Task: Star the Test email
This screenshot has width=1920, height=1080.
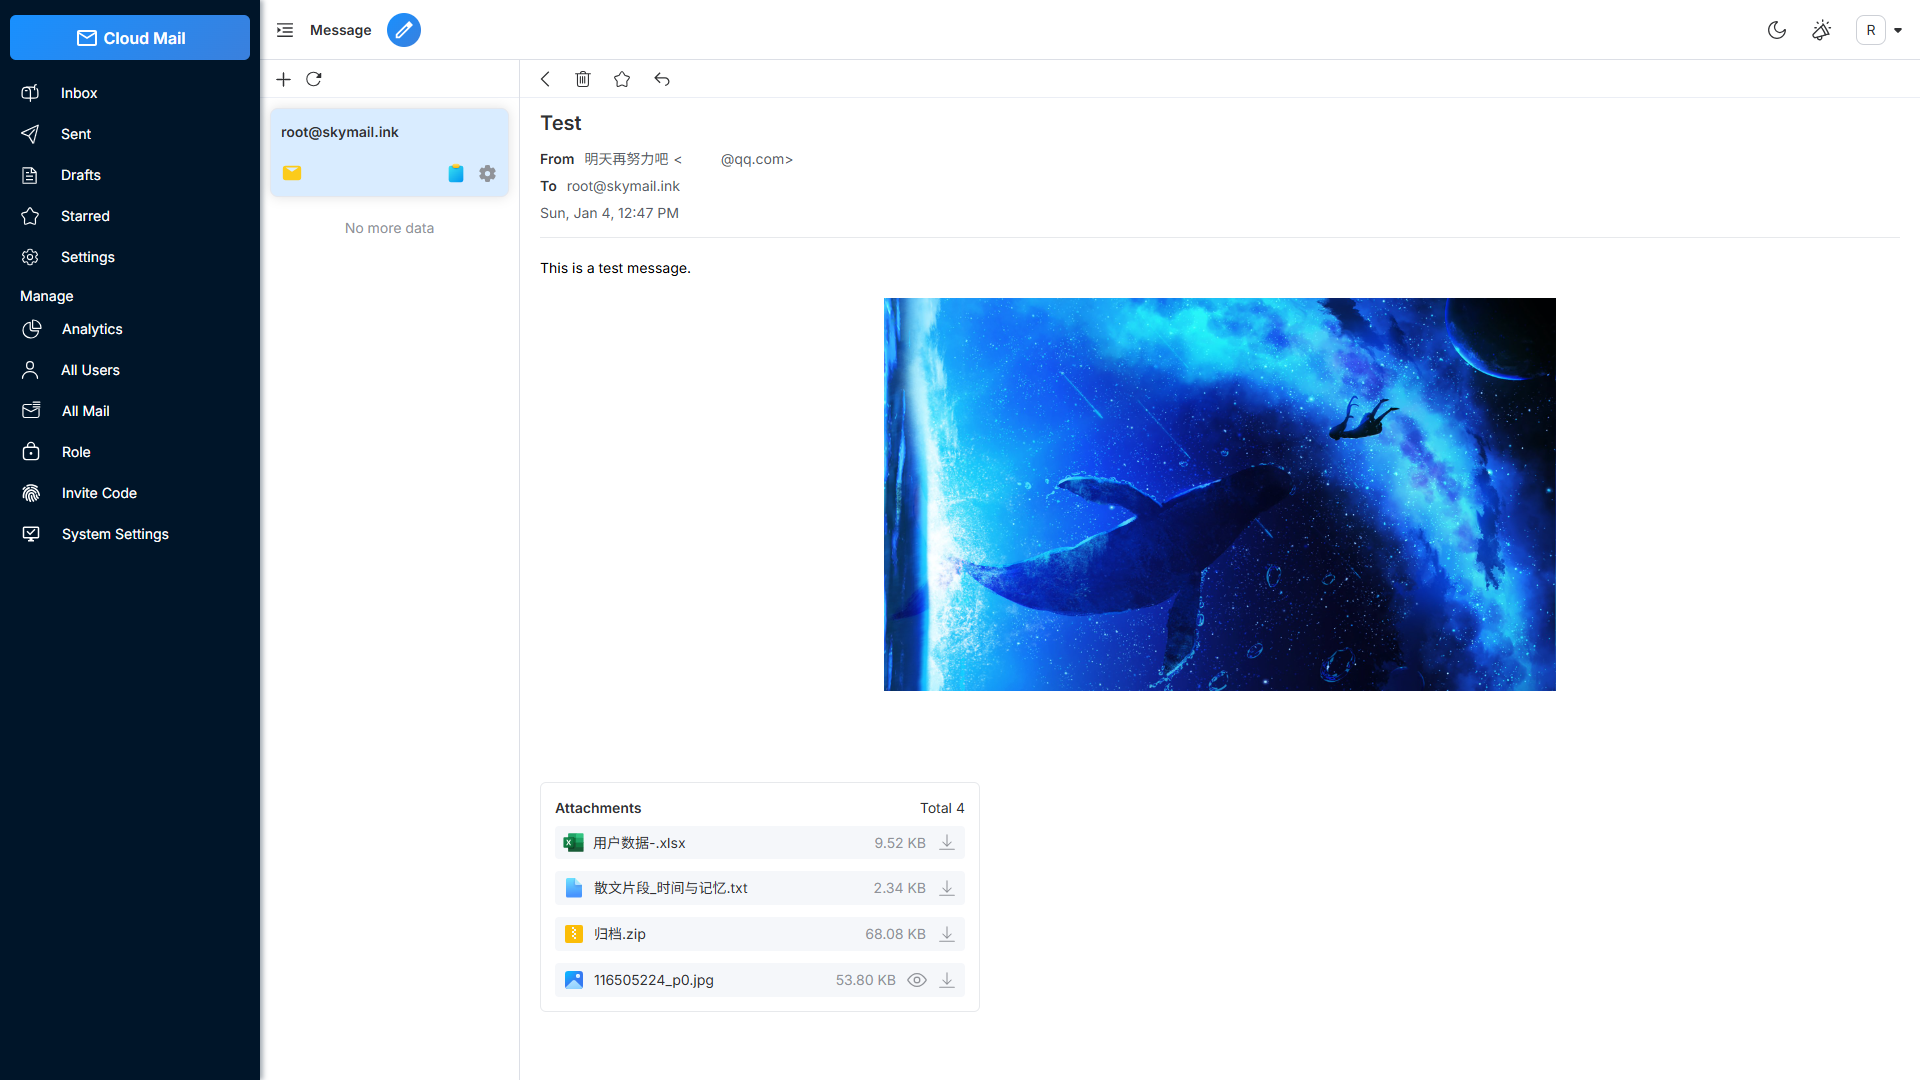Action: (x=622, y=79)
